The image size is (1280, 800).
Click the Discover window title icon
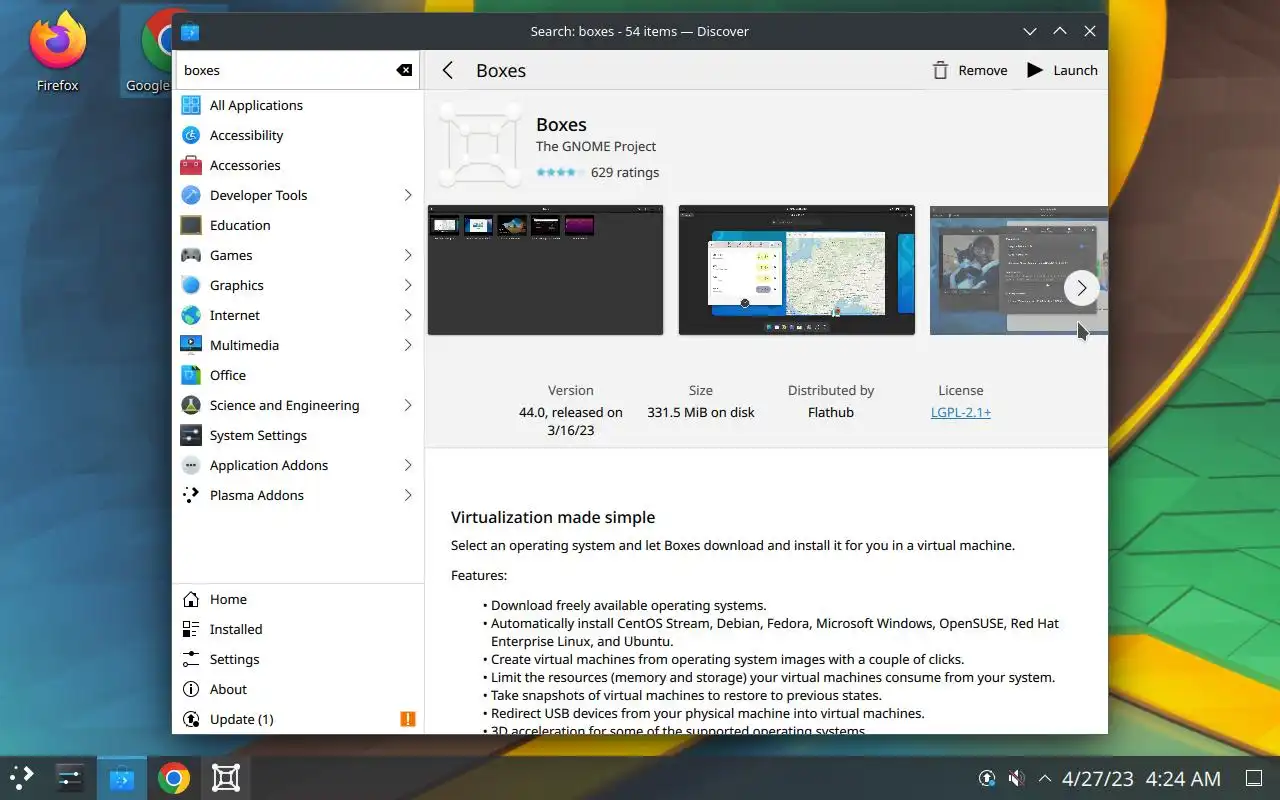pyautogui.click(x=190, y=31)
